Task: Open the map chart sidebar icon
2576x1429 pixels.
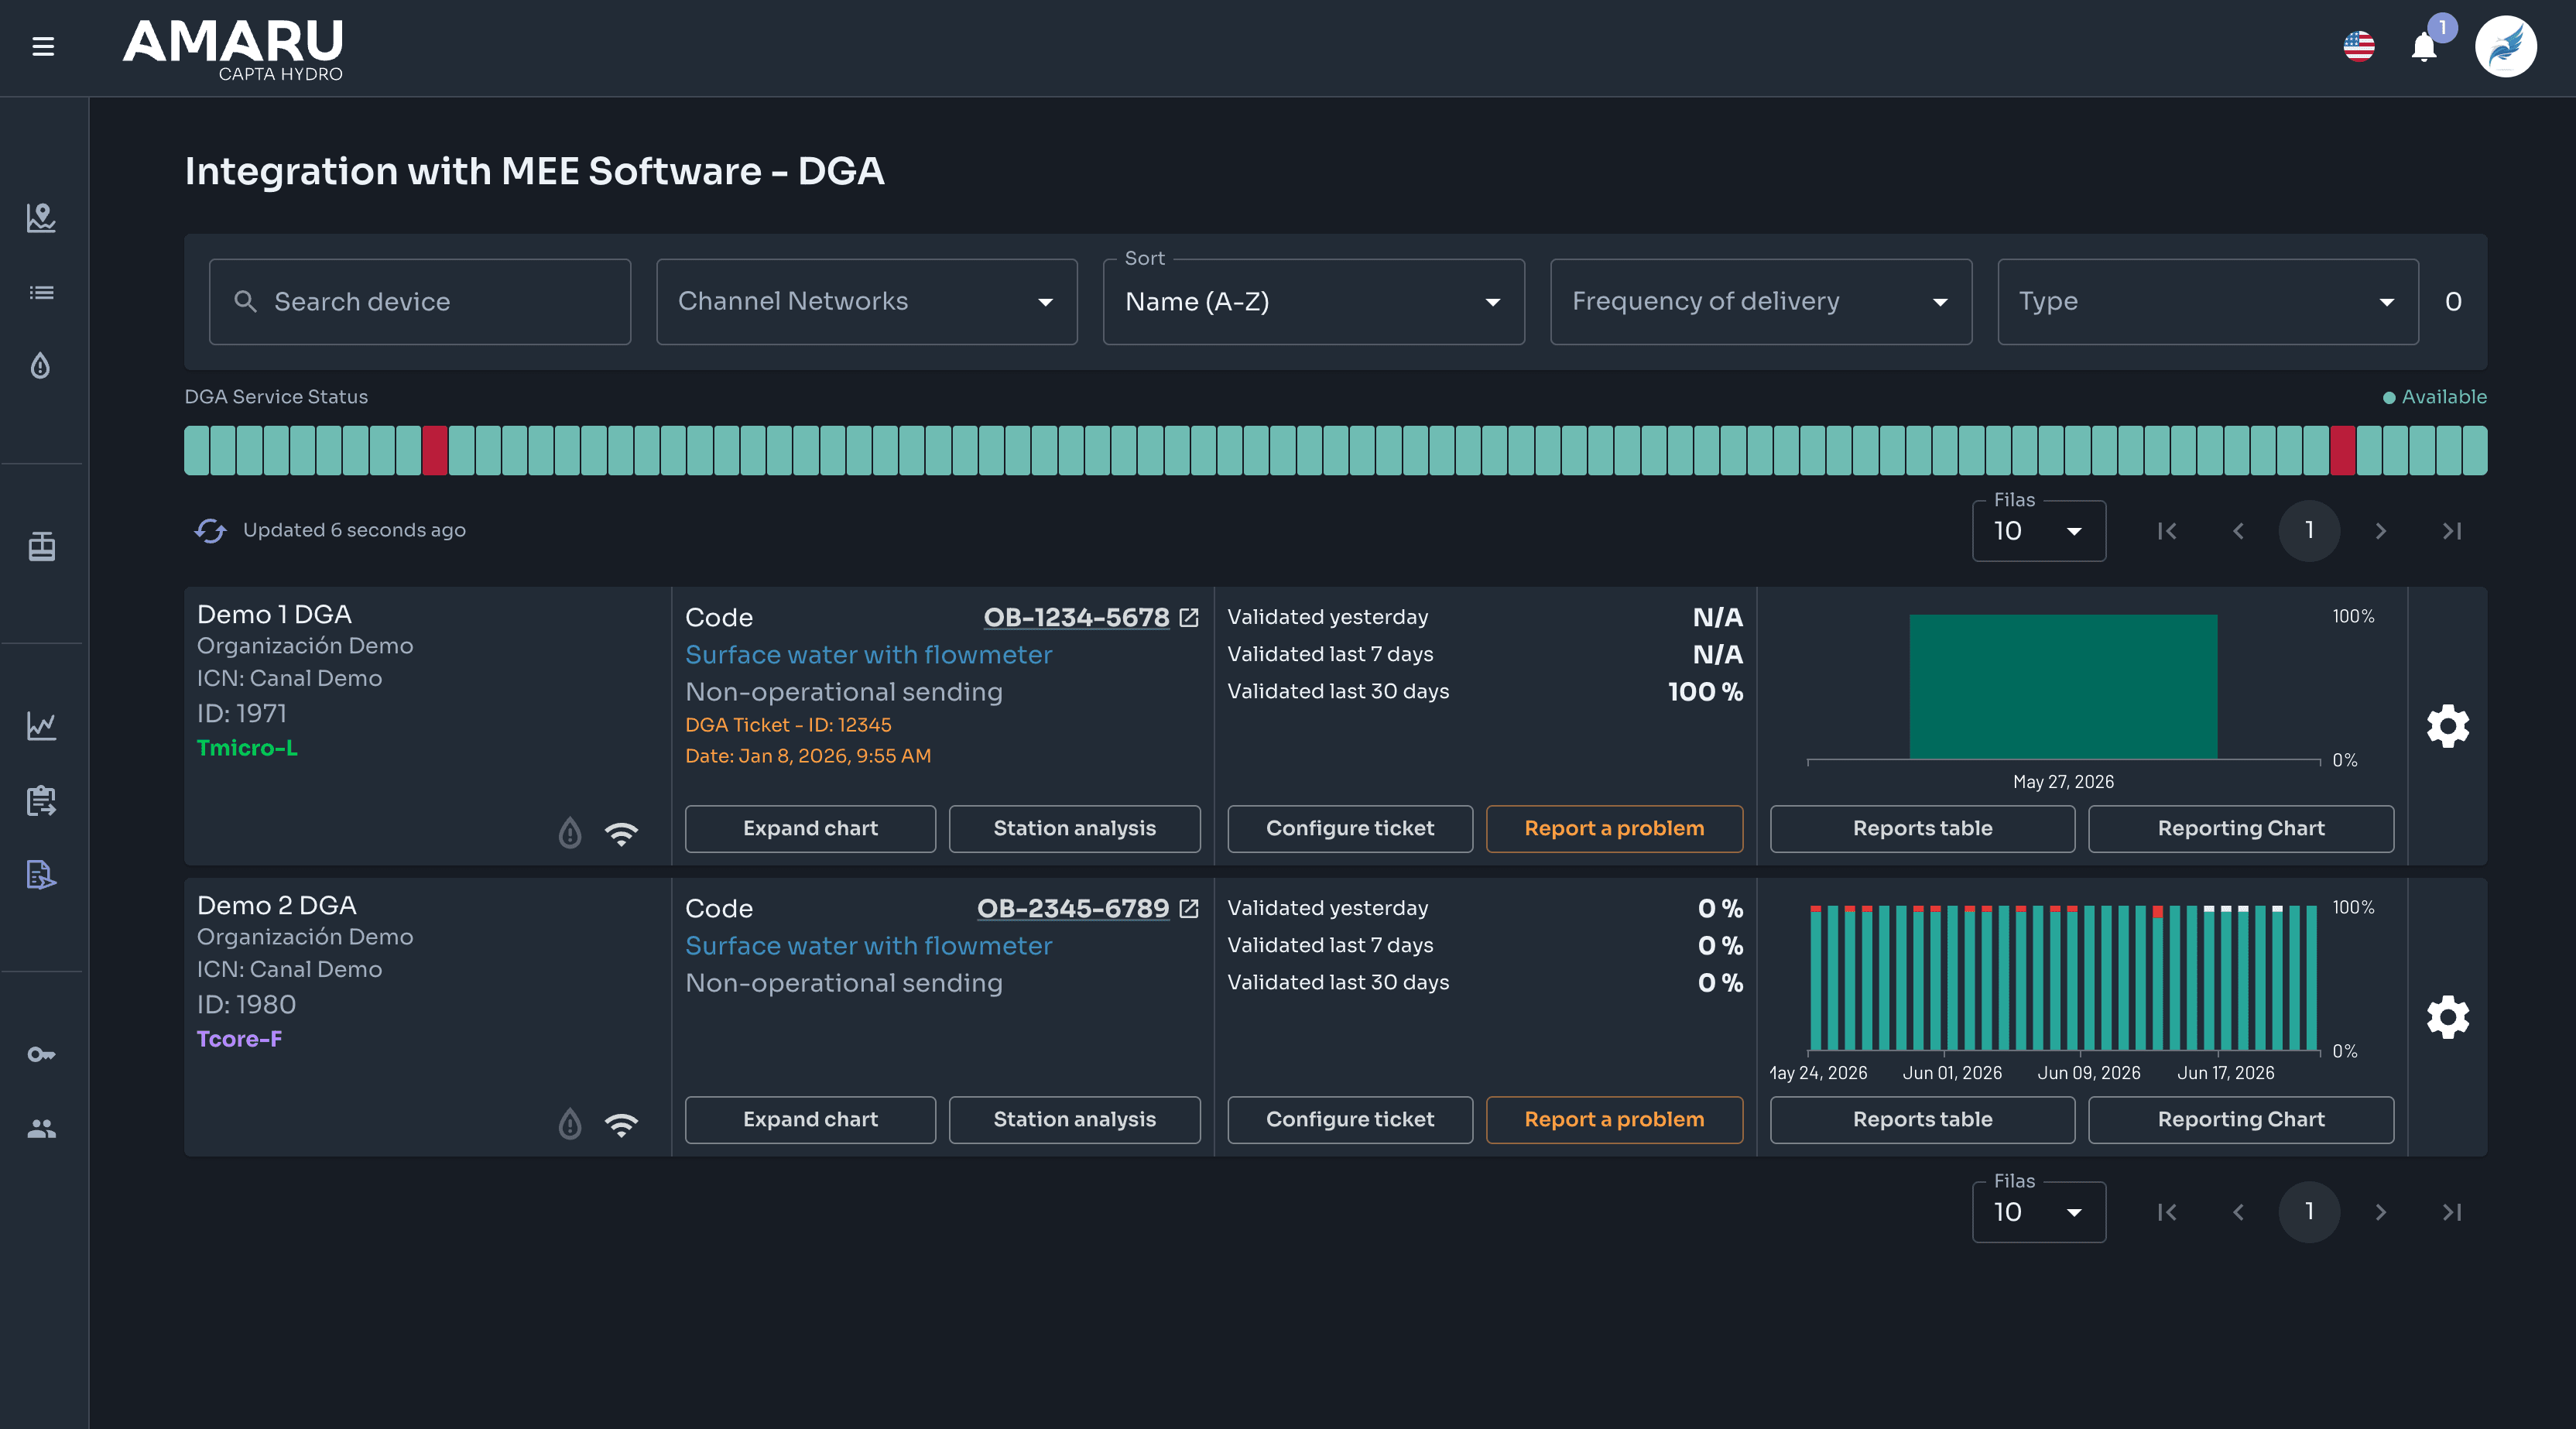Action: pos(41,217)
